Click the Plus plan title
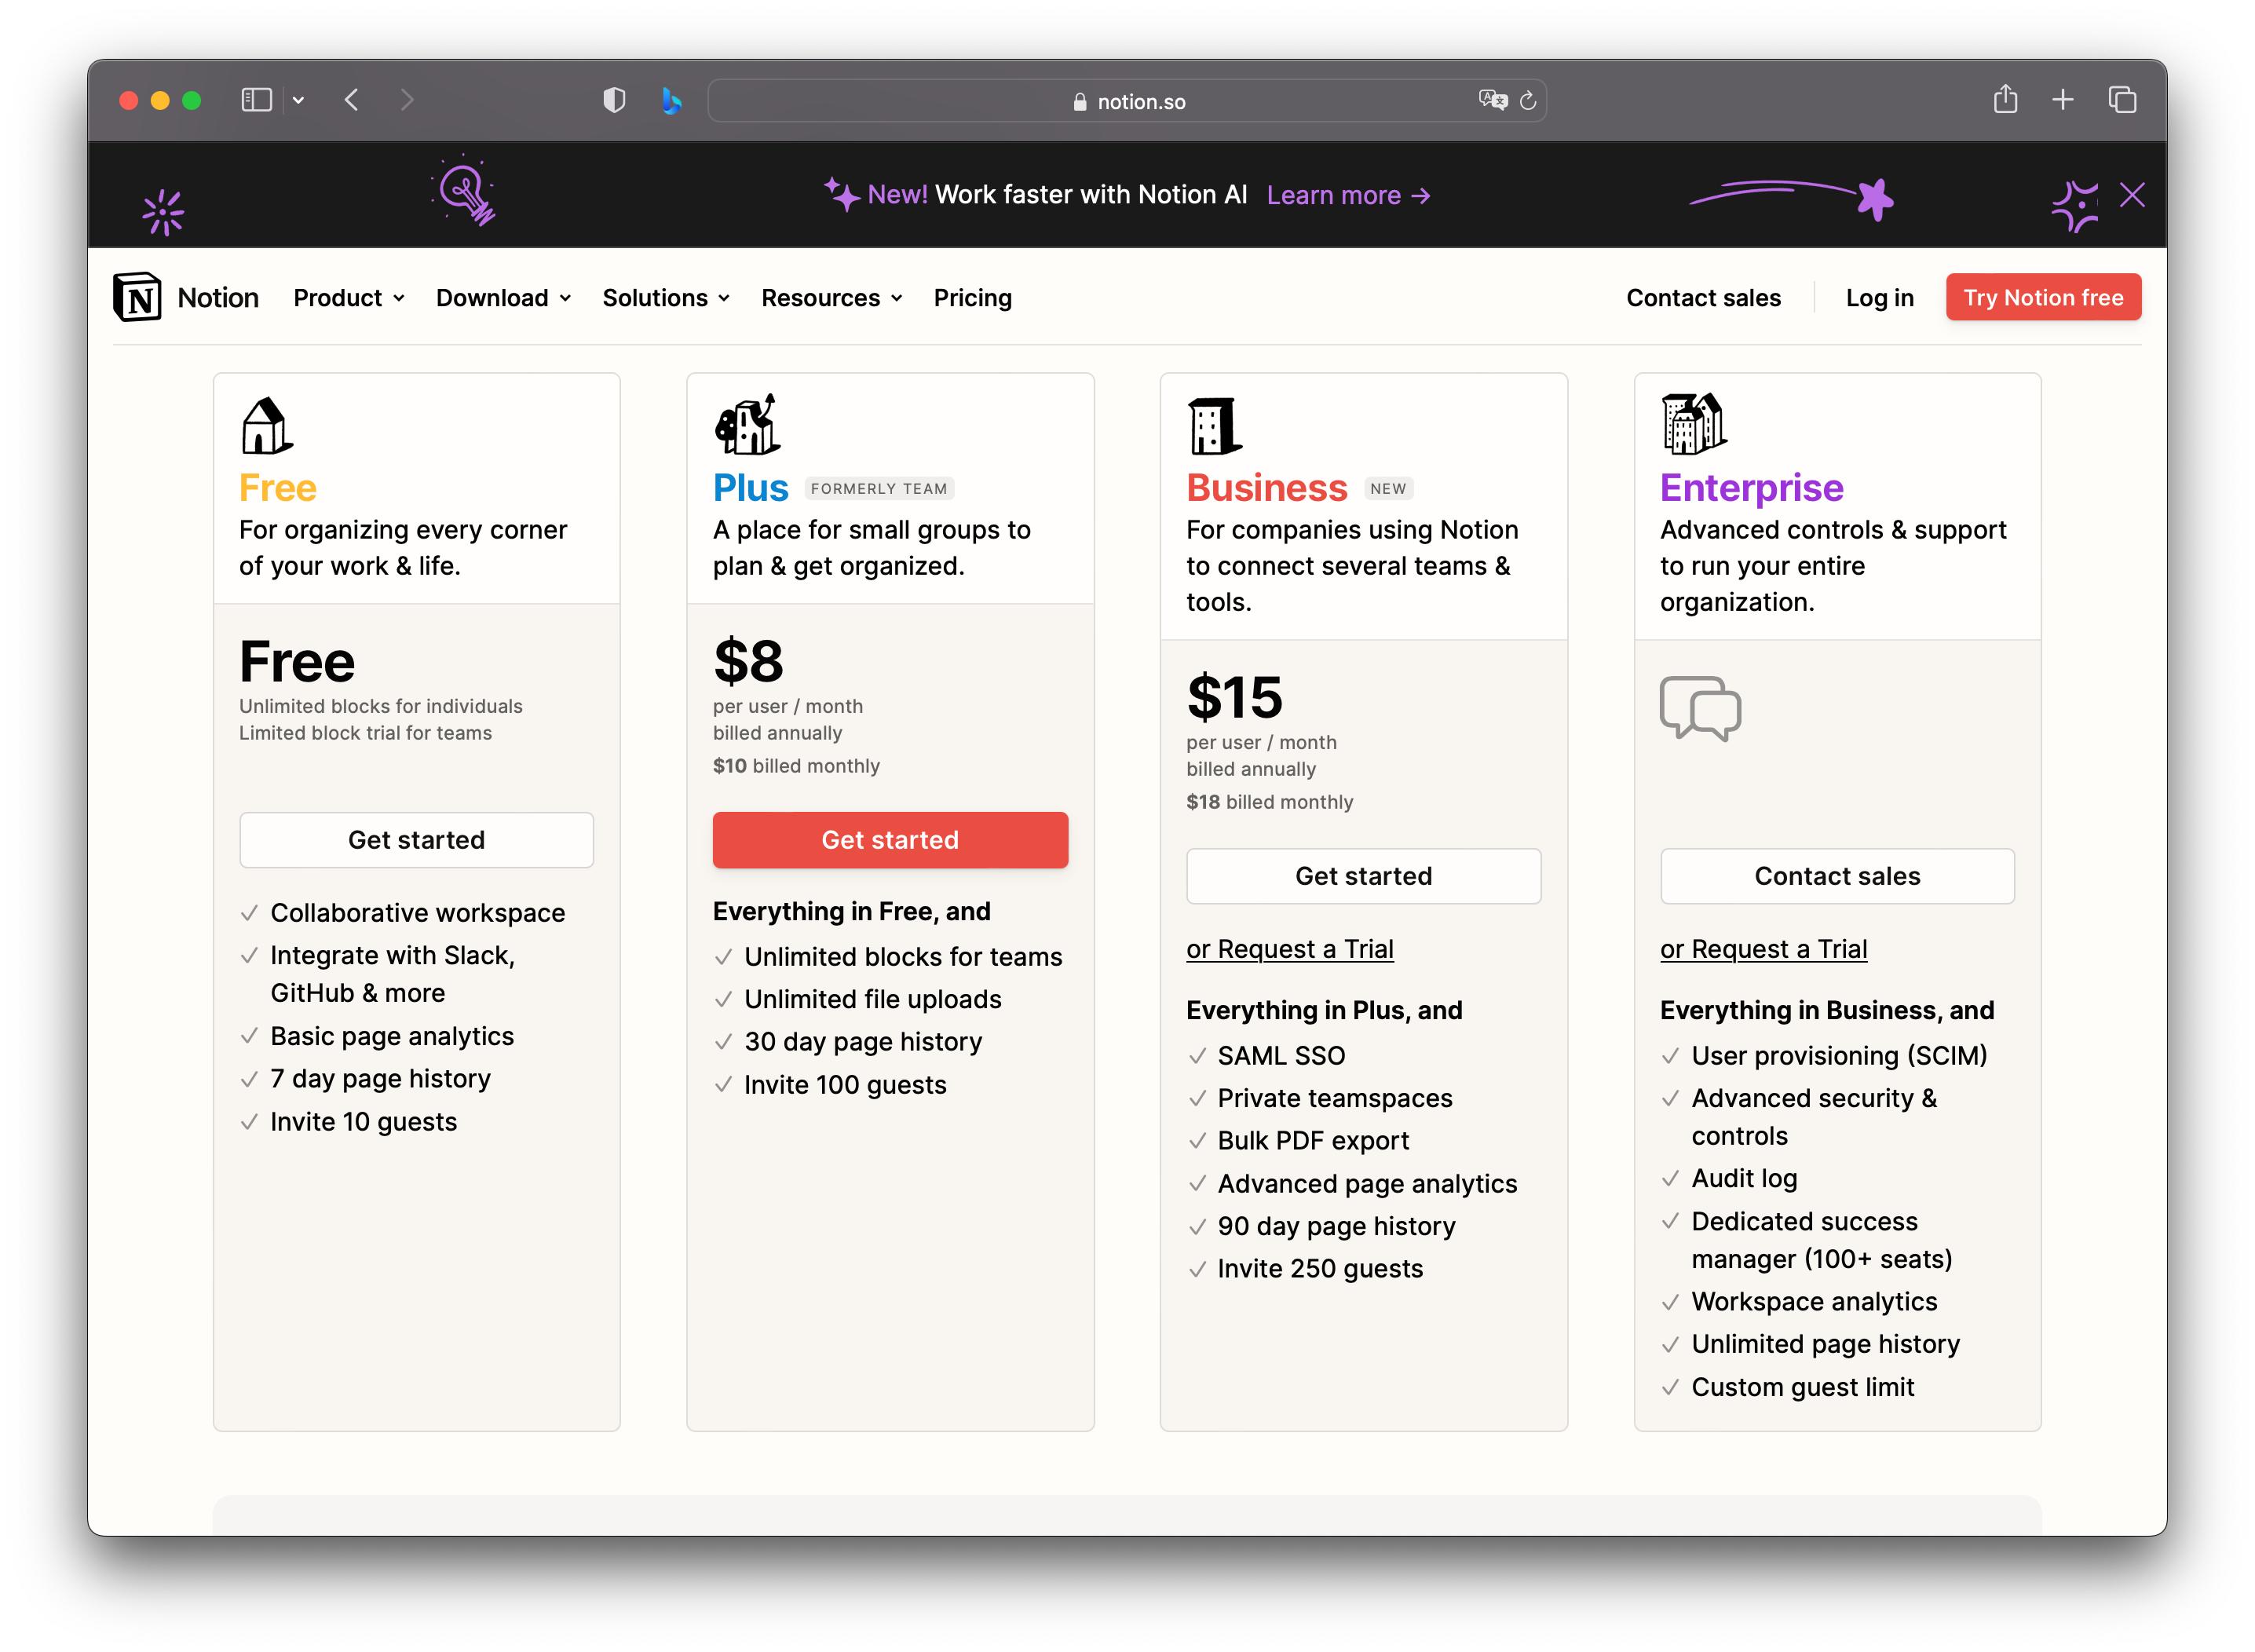 coord(750,488)
